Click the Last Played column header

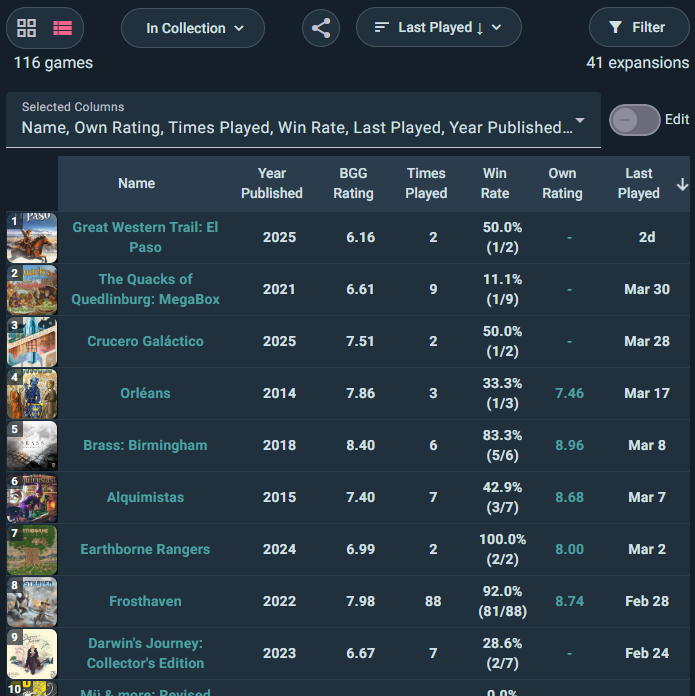(639, 183)
